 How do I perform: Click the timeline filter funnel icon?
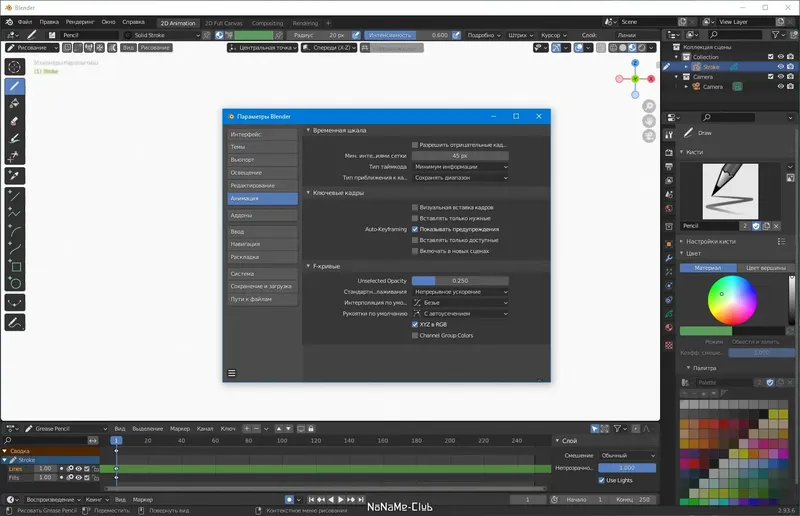(x=617, y=429)
